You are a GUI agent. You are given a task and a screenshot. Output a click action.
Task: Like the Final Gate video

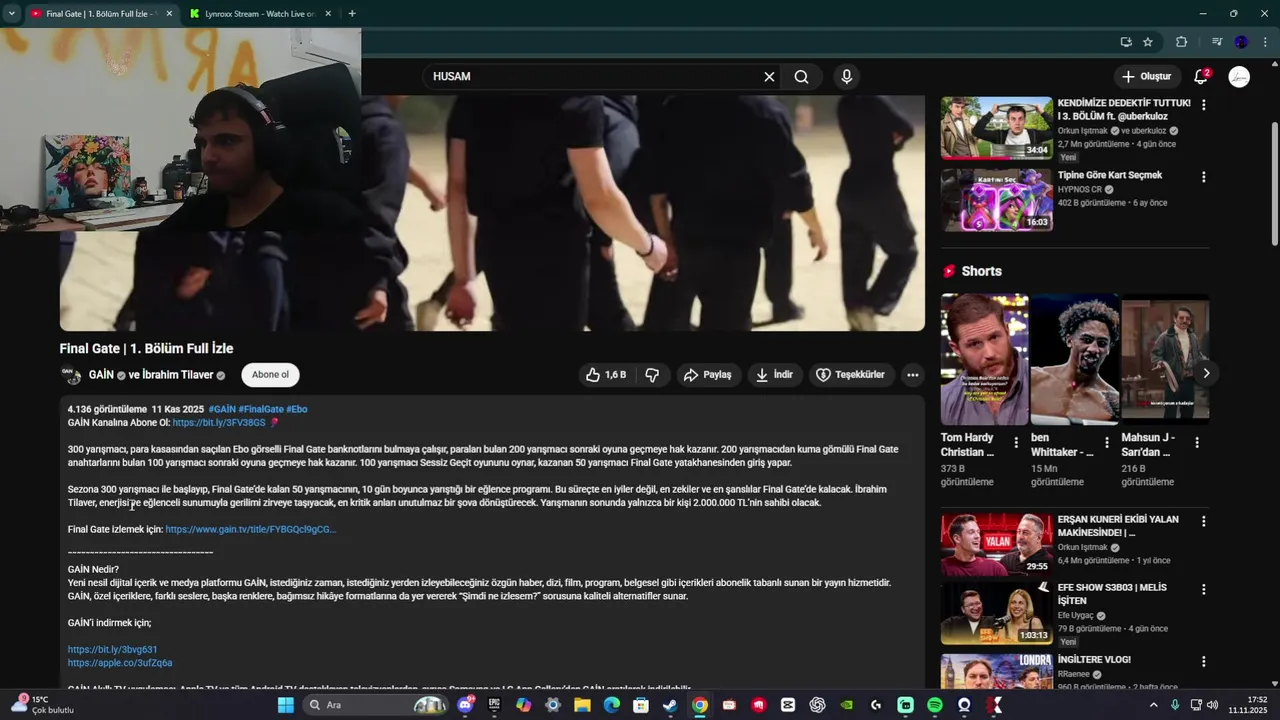606,375
